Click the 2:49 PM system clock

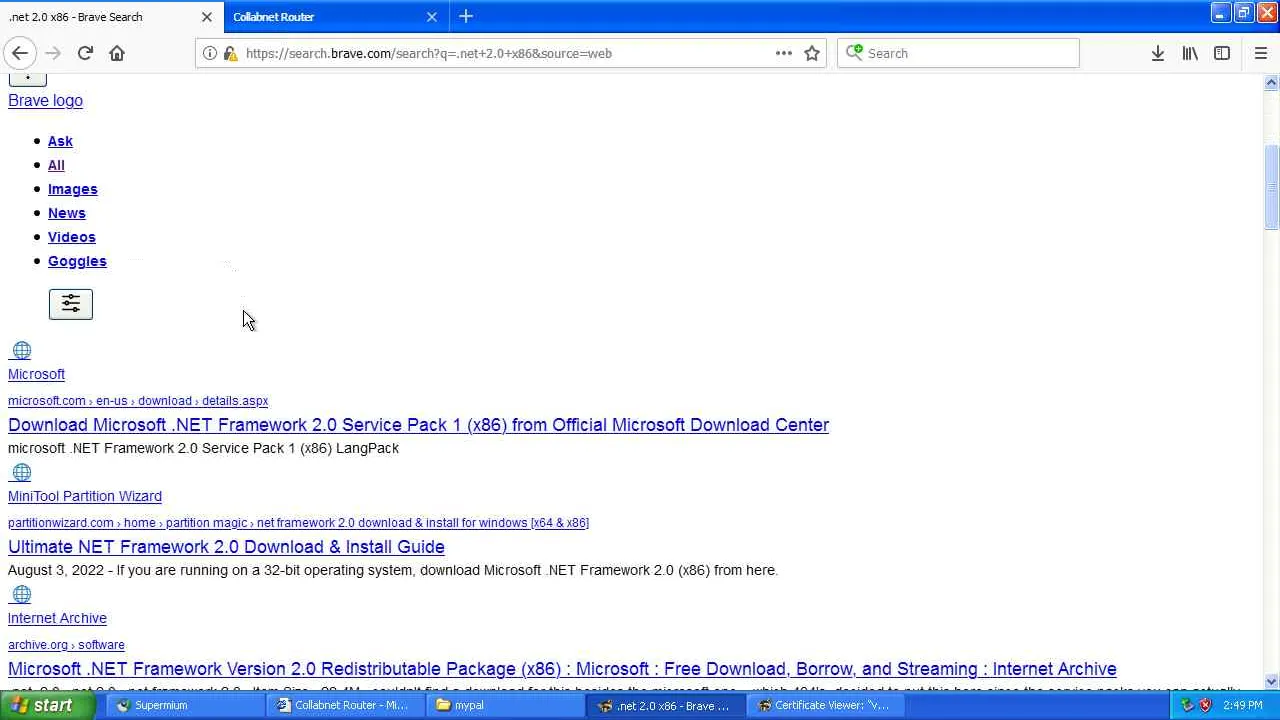point(1243,705)
